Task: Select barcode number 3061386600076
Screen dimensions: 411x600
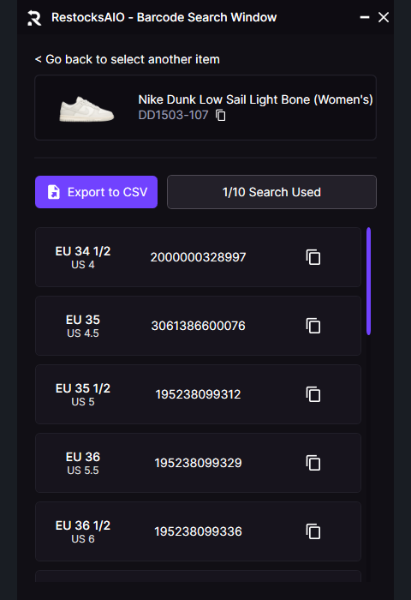Action: (198, 326)
